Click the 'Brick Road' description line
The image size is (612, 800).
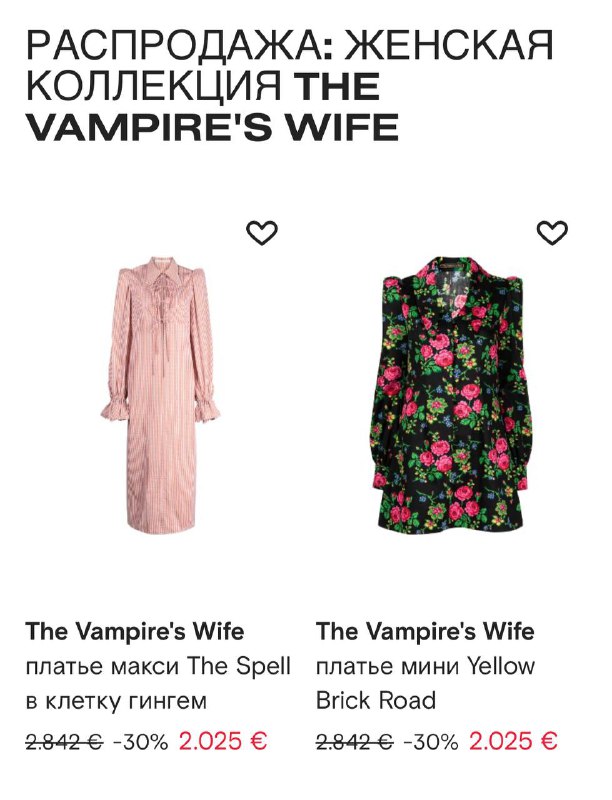tap(376, 701)
